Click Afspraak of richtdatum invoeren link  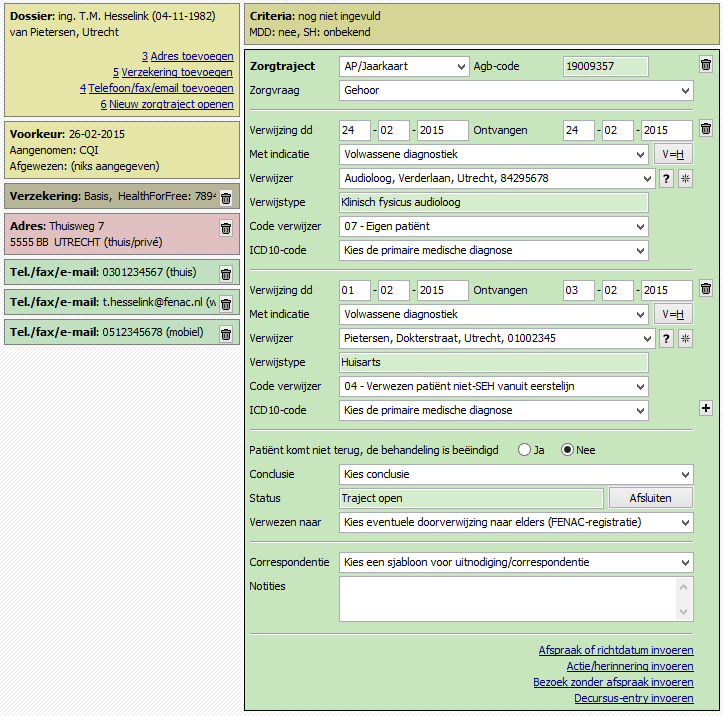coord(615,650)
